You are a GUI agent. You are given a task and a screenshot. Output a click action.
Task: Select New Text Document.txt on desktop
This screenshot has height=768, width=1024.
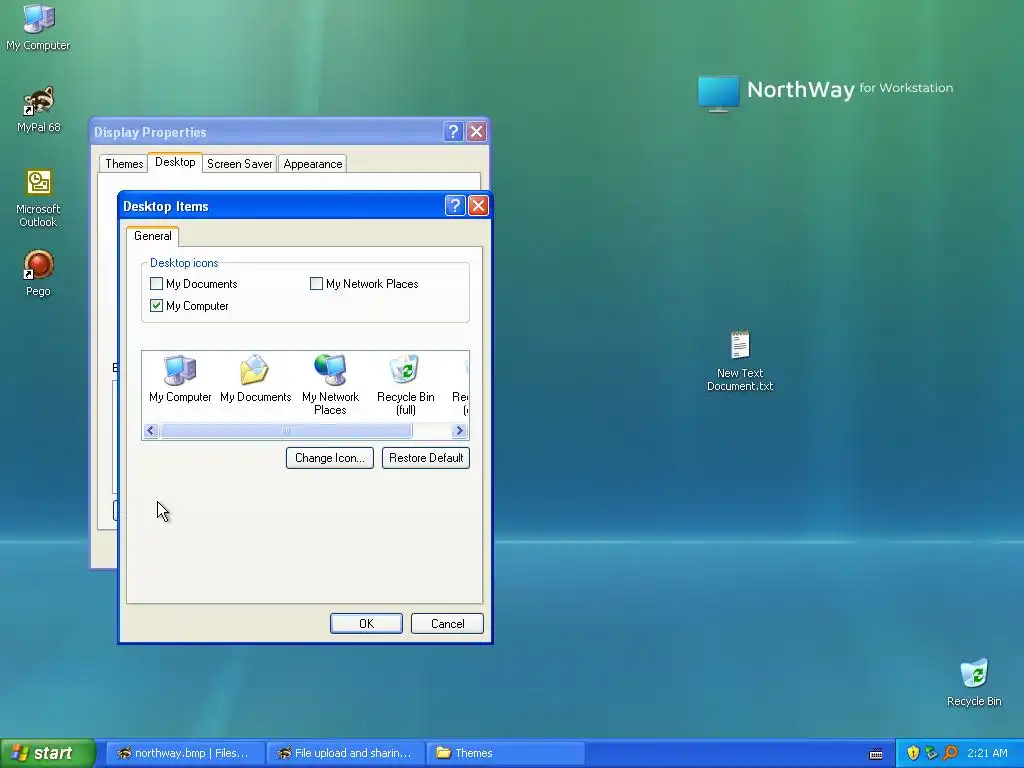click(x=740, y=360)
